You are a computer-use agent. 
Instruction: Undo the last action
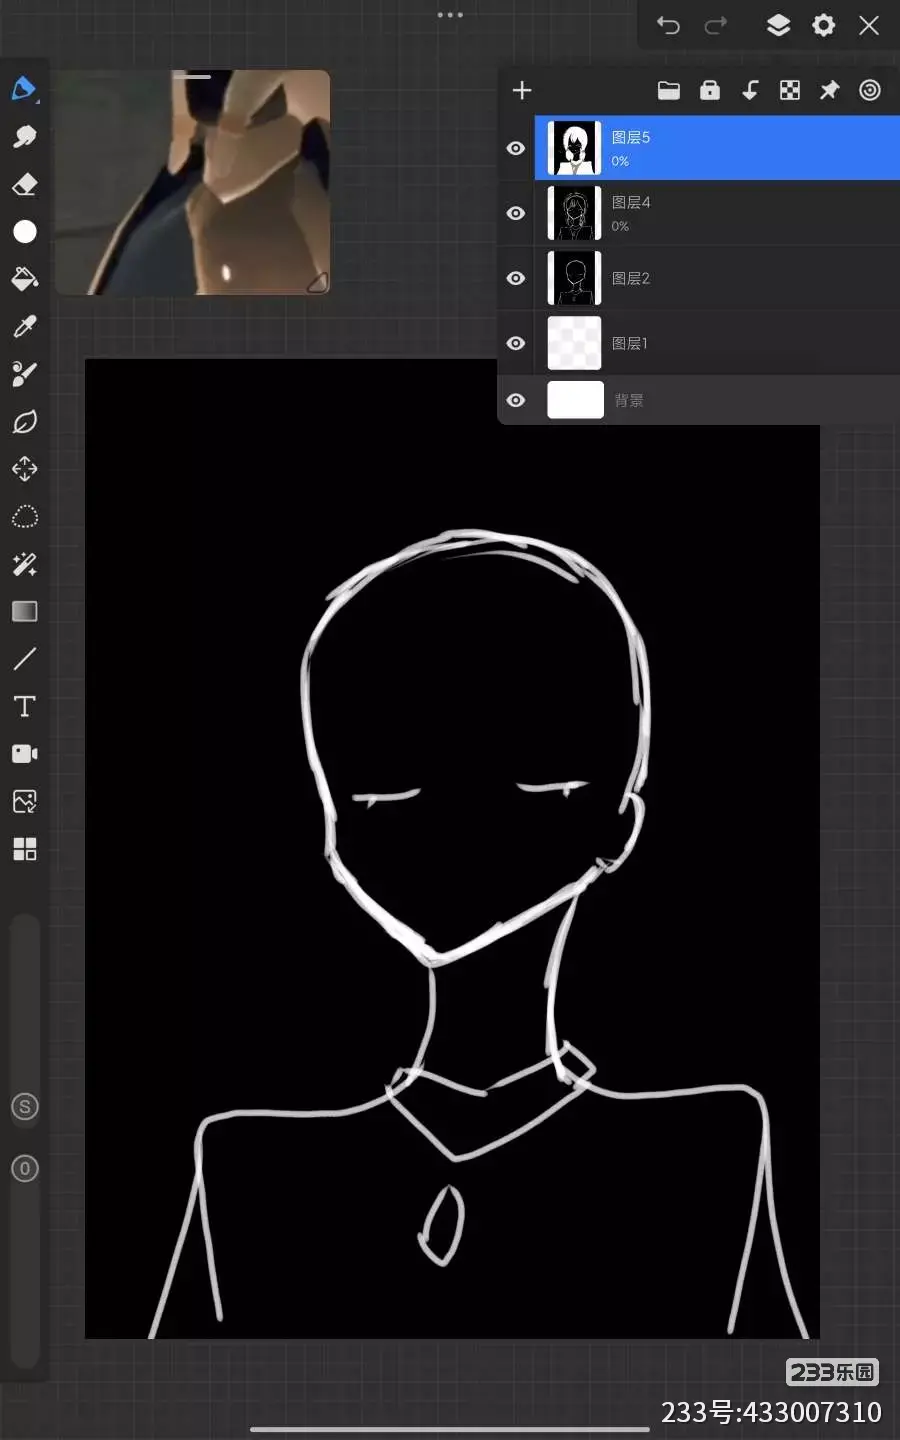[x=668, y=25]
